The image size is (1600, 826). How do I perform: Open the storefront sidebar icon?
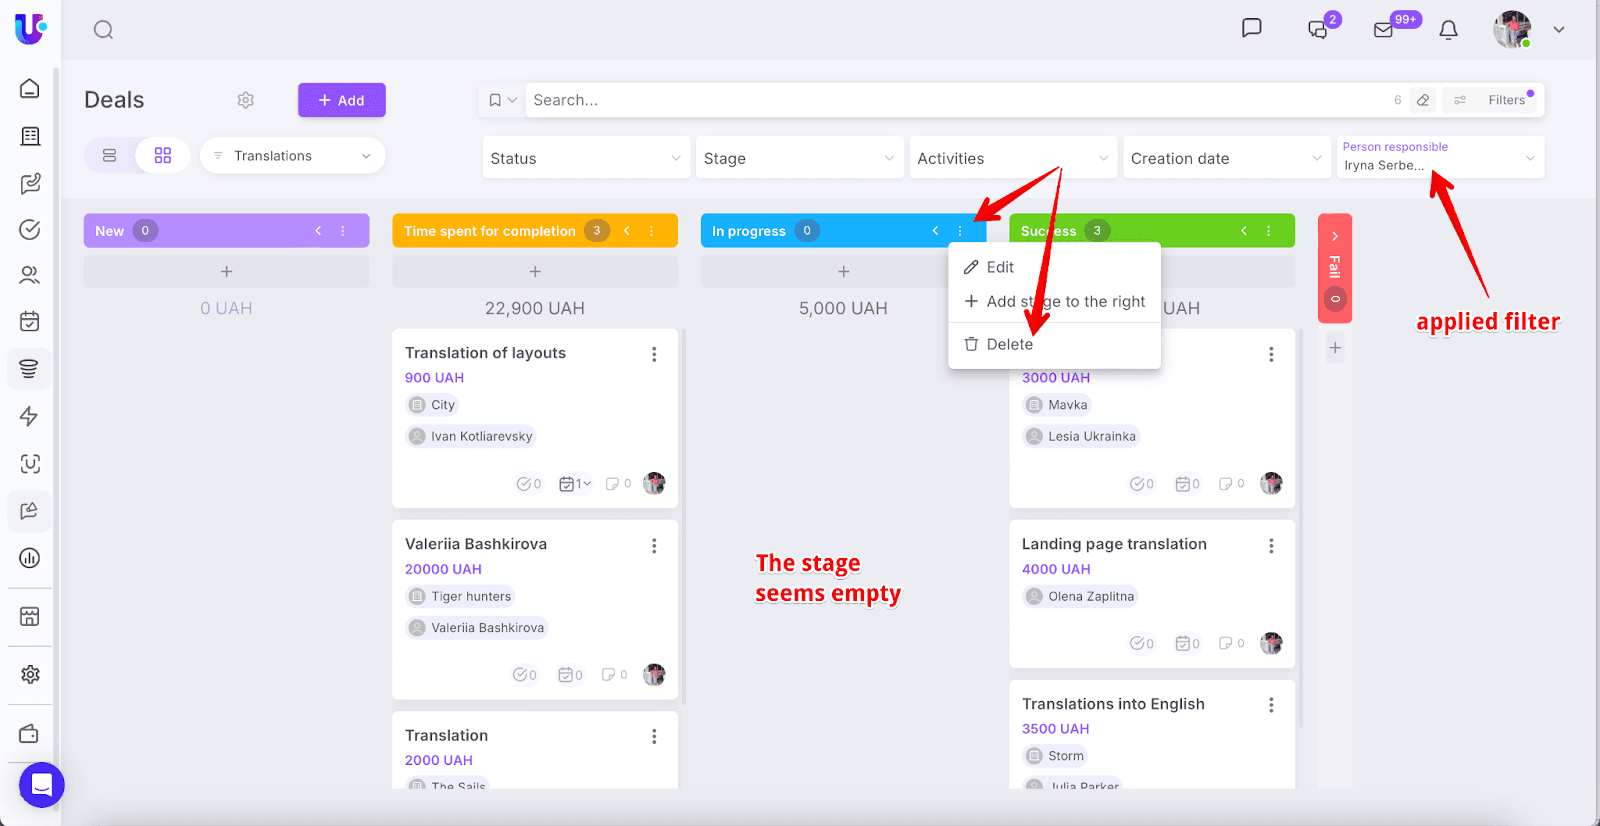(x=30, y=616)
